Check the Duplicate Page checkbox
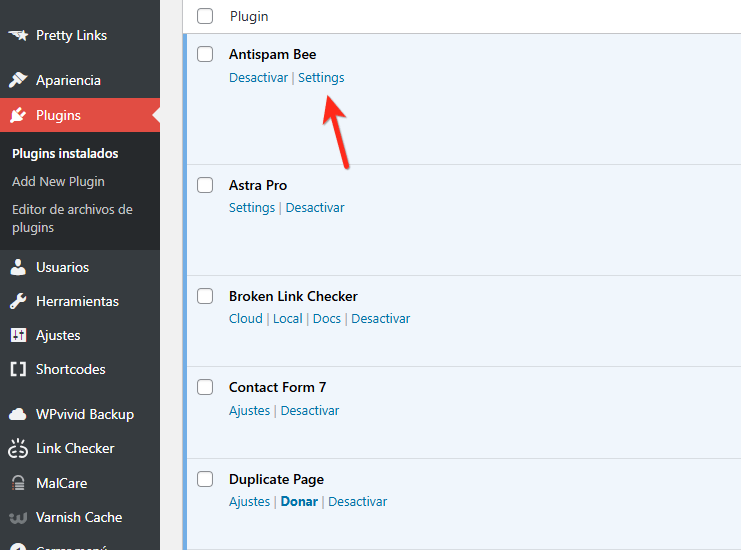741x550 pixels. pos(205,479)
